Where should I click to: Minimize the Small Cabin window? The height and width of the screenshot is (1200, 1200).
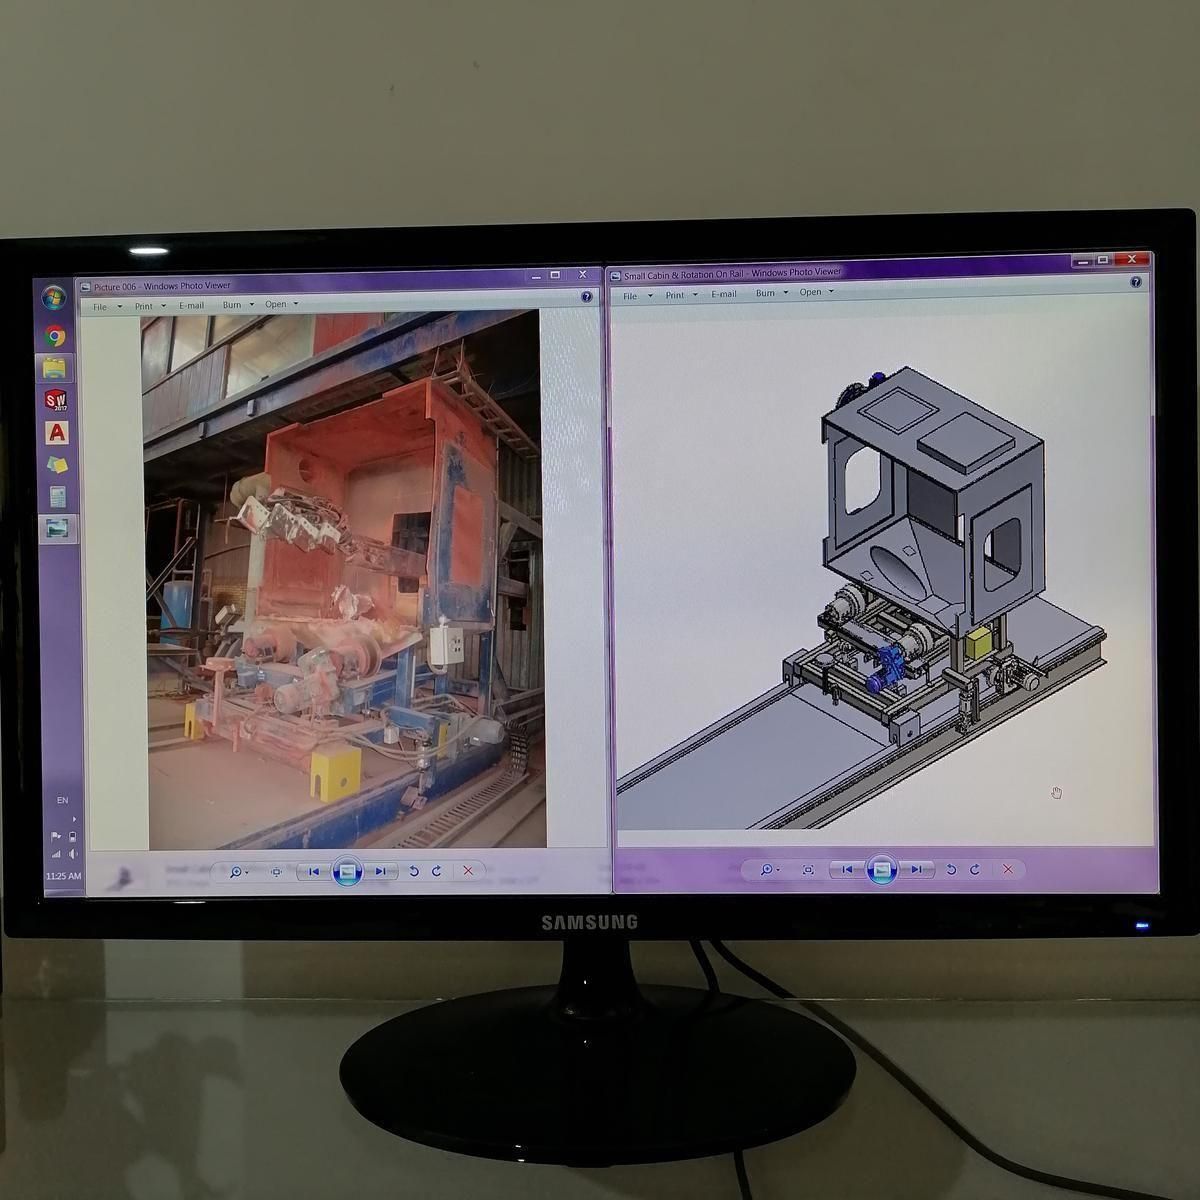pos(1085,259)
